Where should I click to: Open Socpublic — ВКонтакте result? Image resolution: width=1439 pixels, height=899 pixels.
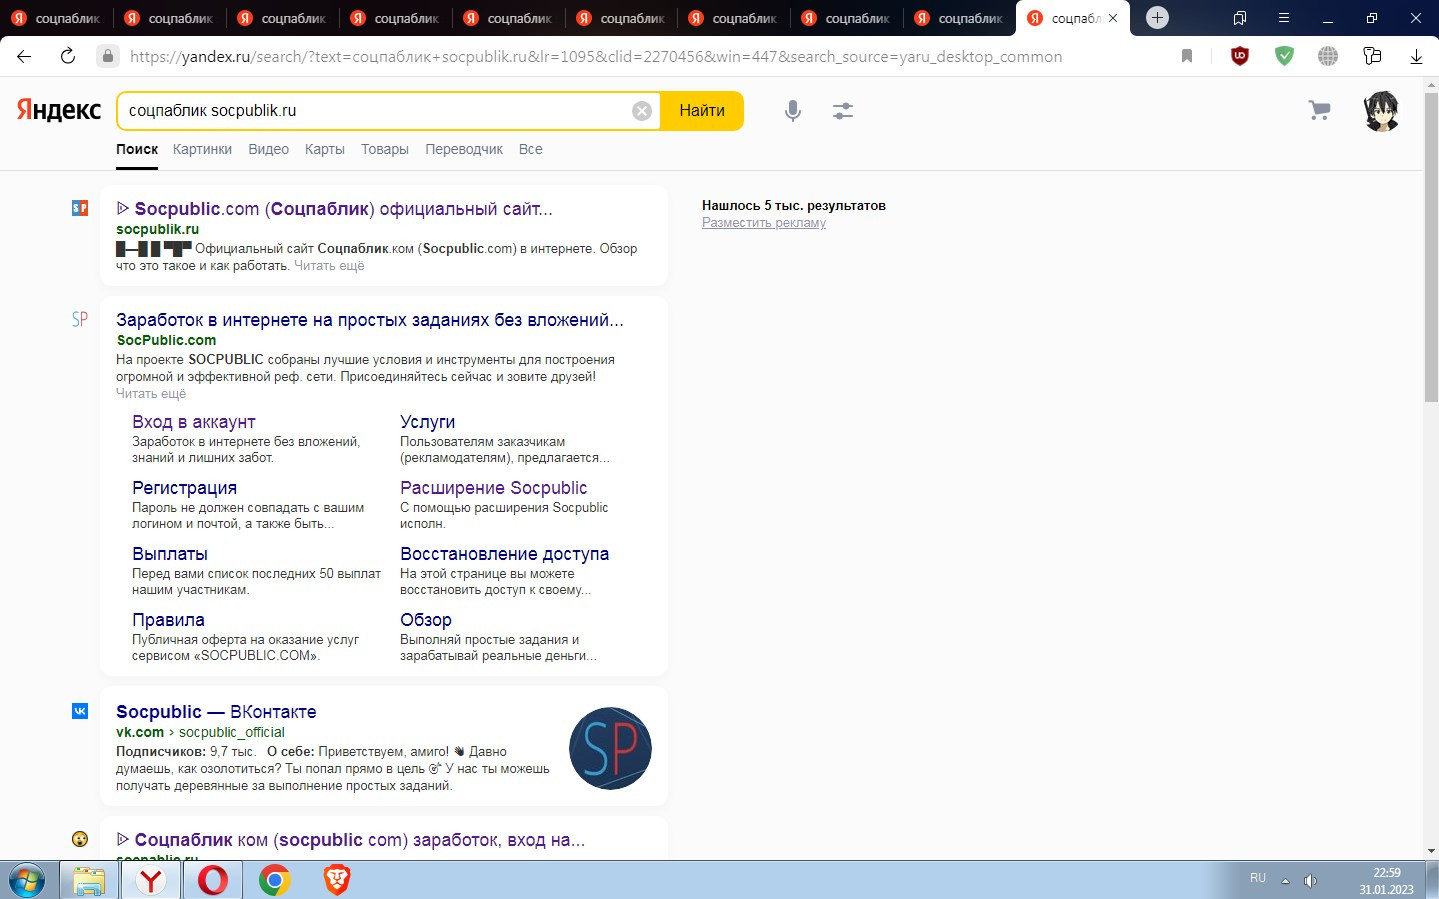click(216, 712)
